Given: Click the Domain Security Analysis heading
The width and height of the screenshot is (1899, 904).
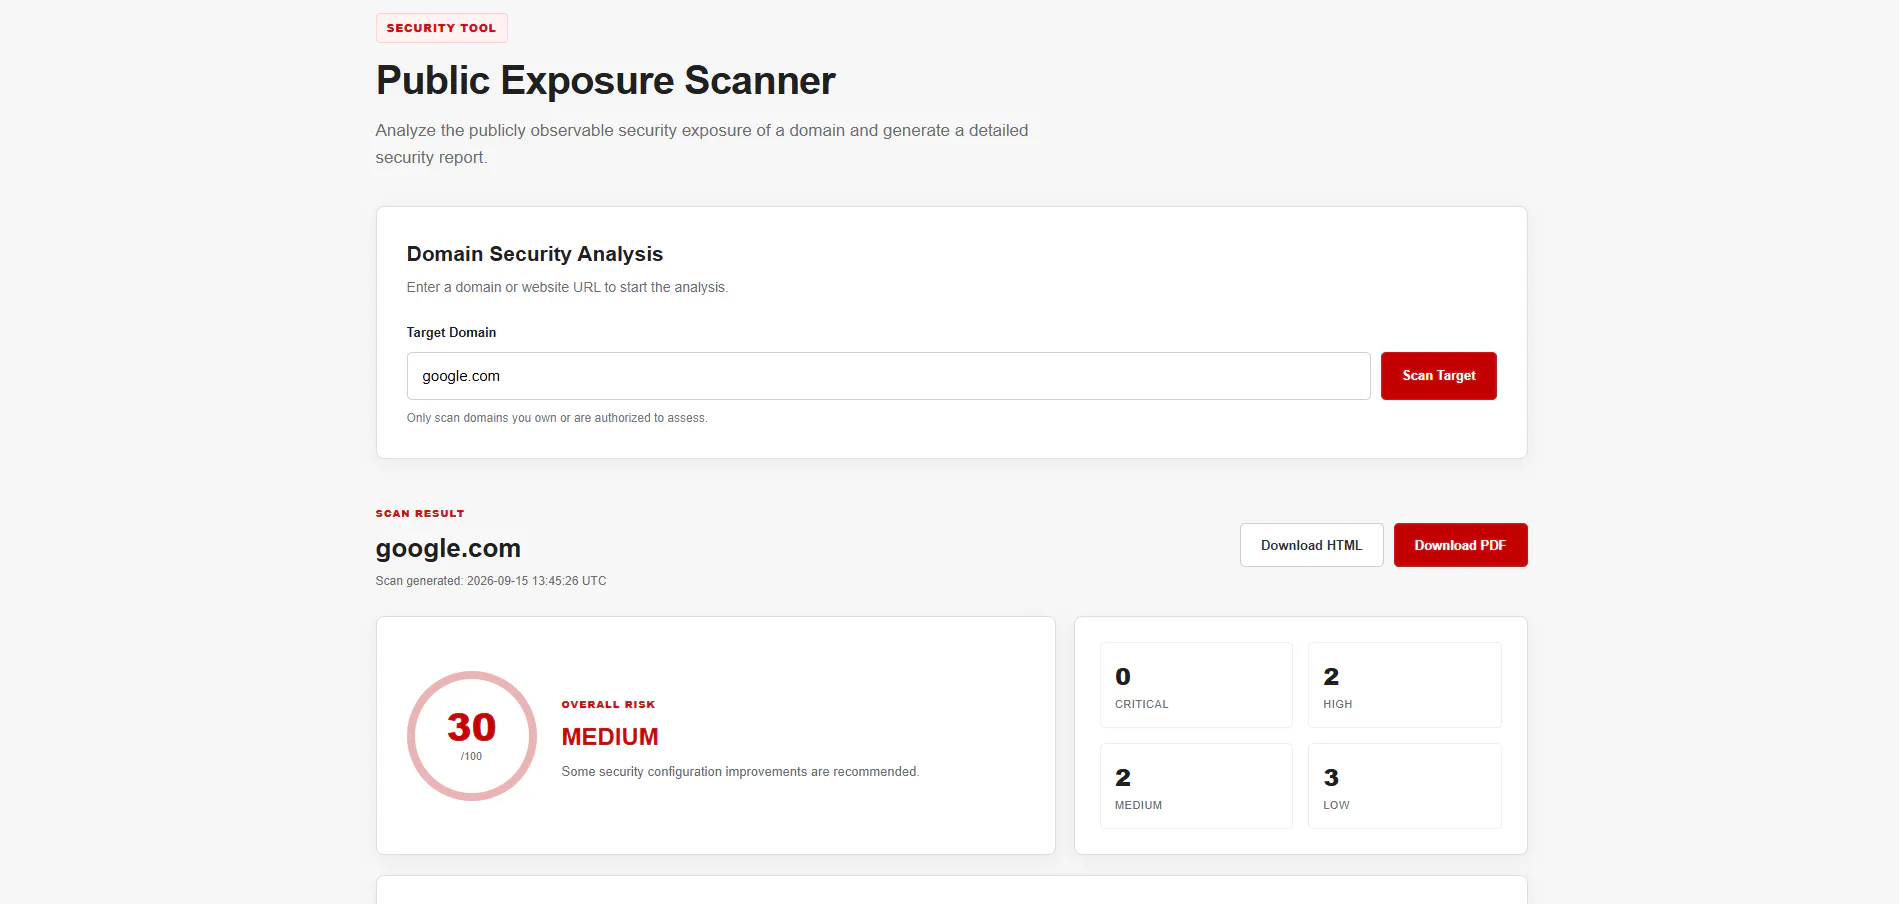Looking at the screenshot, I should click(535, 254).
